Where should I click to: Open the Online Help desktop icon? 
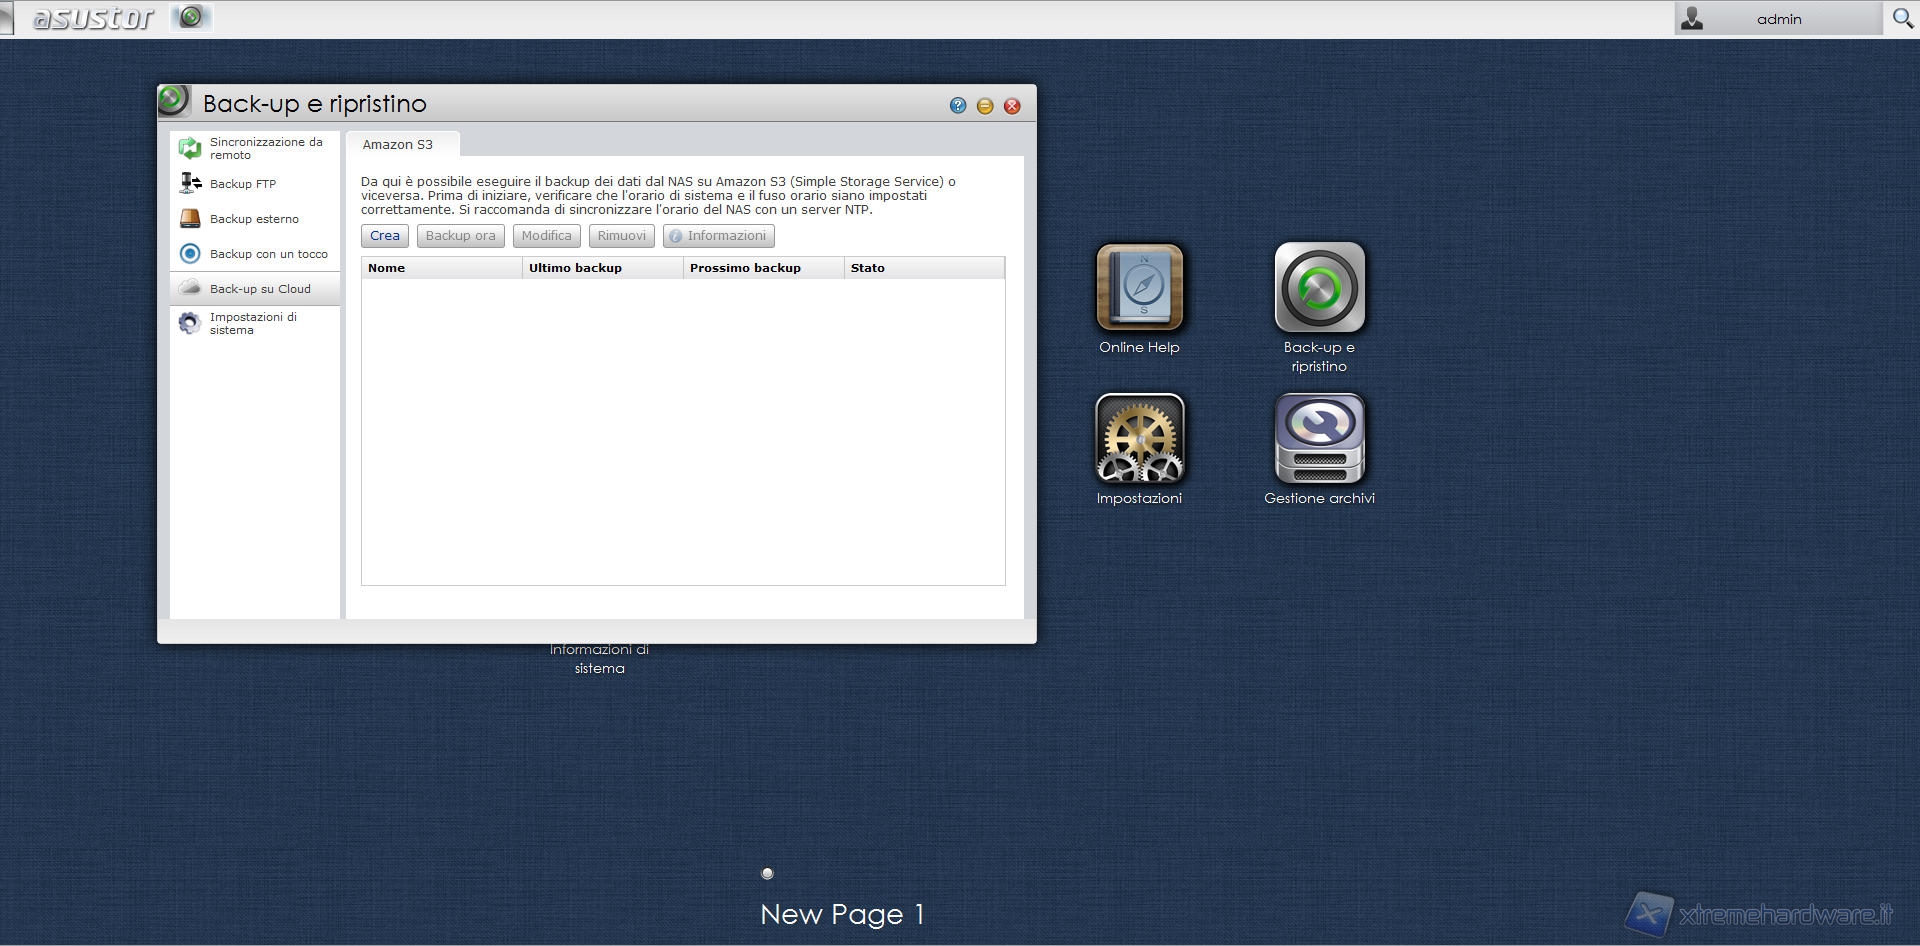click(x=1139, y=288)
